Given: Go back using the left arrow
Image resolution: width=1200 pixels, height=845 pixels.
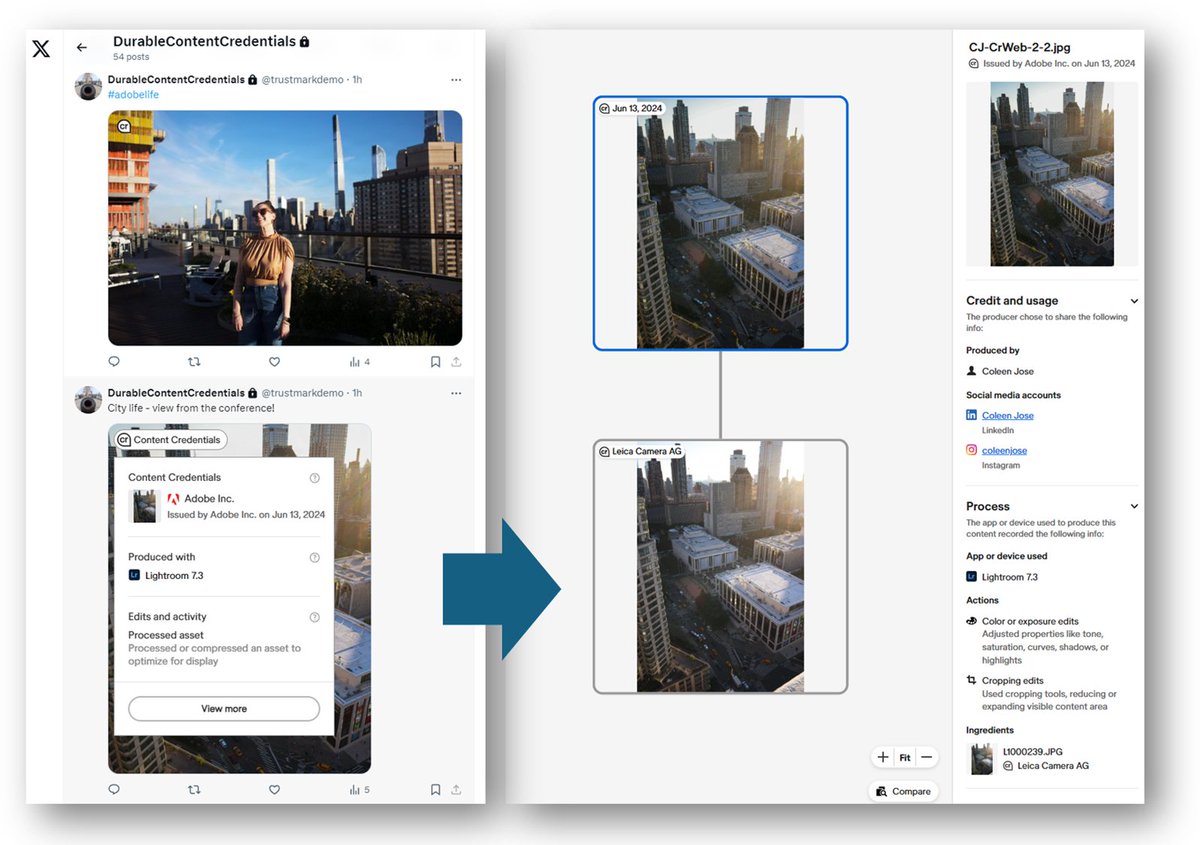Looking at the screenshot, I should 82,47.
